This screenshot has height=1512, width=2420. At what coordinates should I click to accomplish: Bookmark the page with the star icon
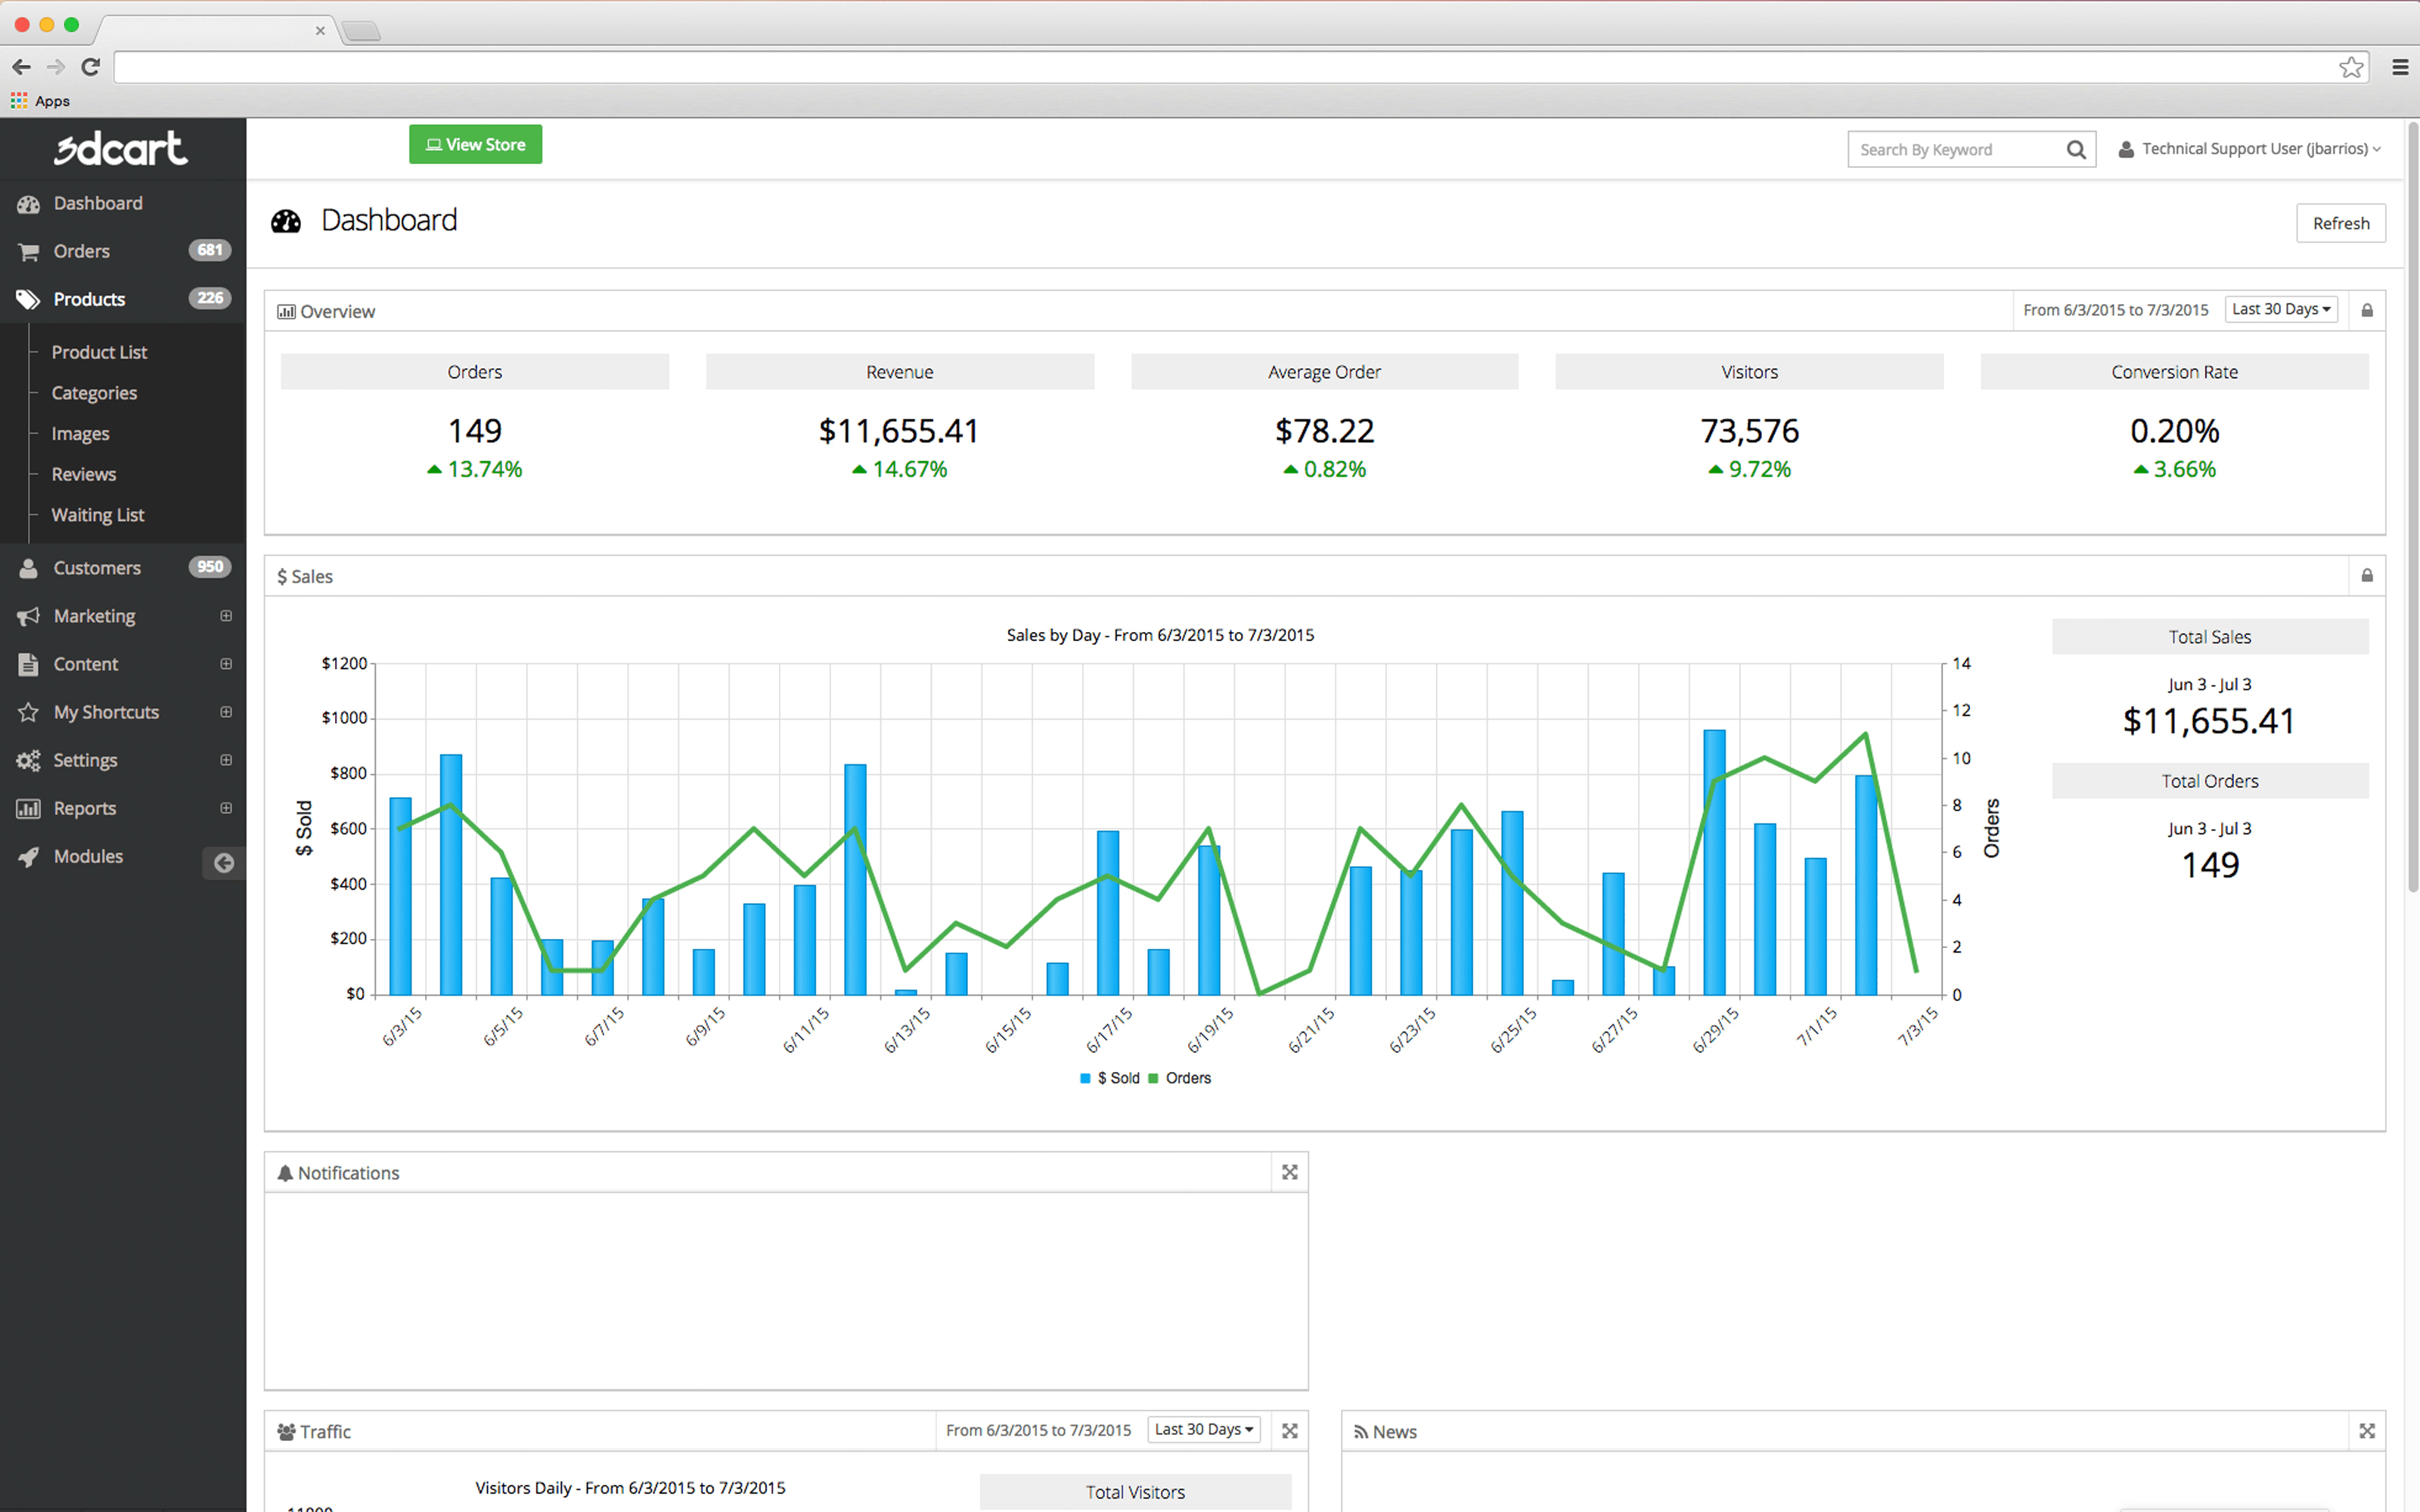coord(2351,67)
